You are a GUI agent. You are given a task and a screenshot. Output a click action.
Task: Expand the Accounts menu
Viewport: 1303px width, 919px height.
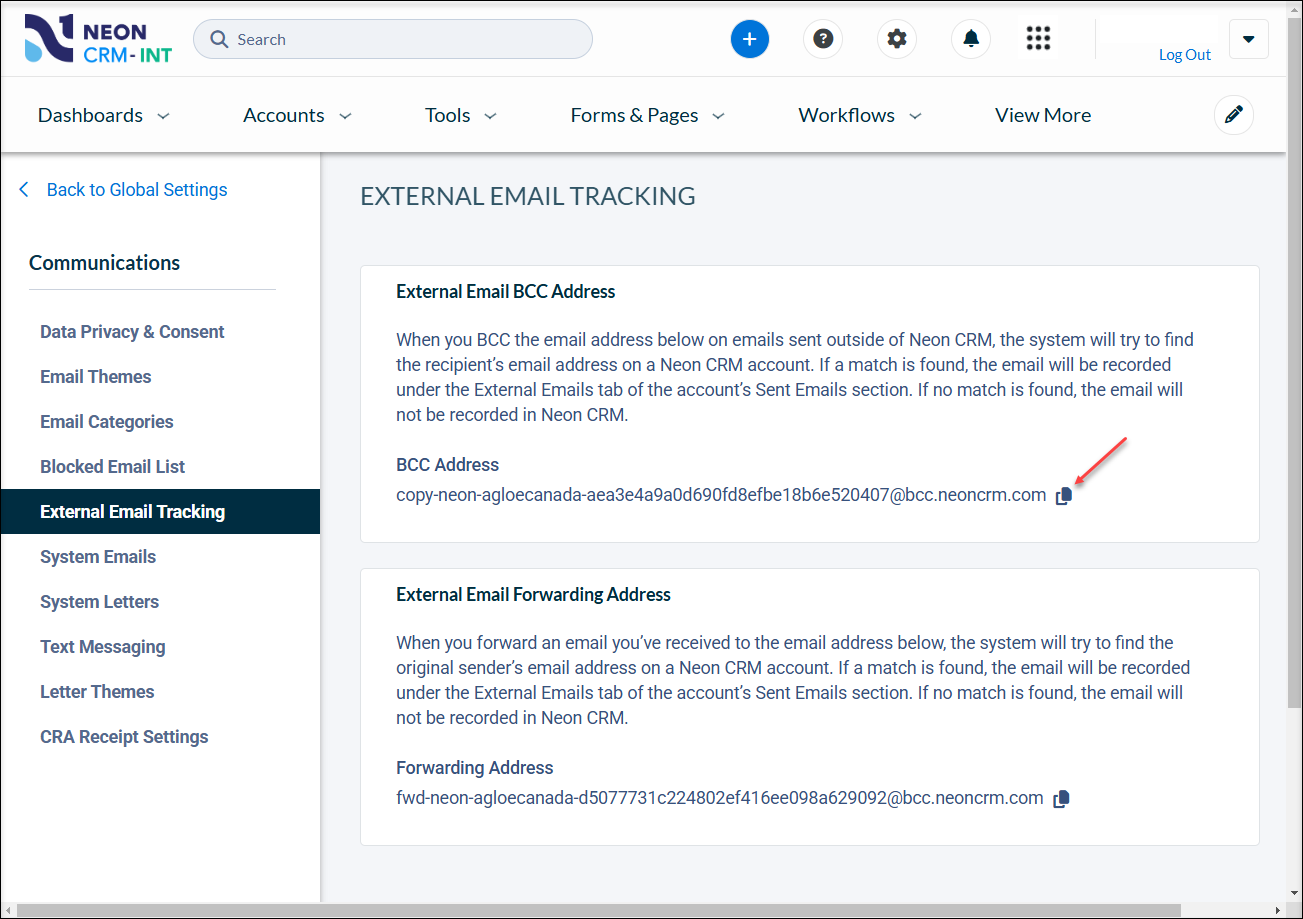pos(297,115)
